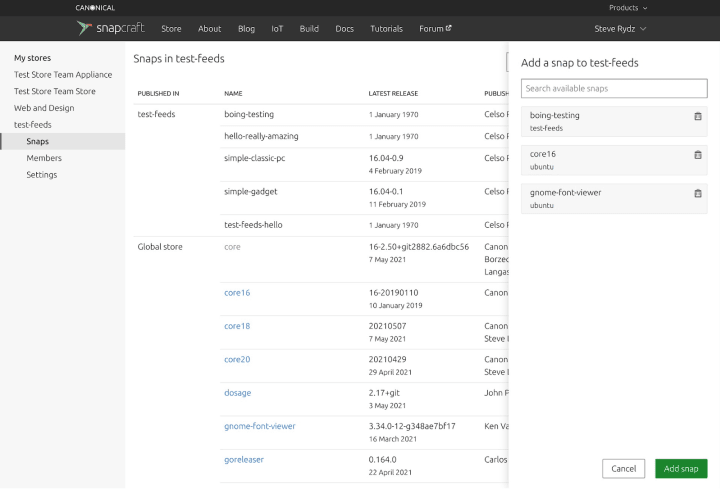Remove gnome-font-viewer using its trash icon
720x494 pixels.
pyautogui.click(x=698, y=193)
